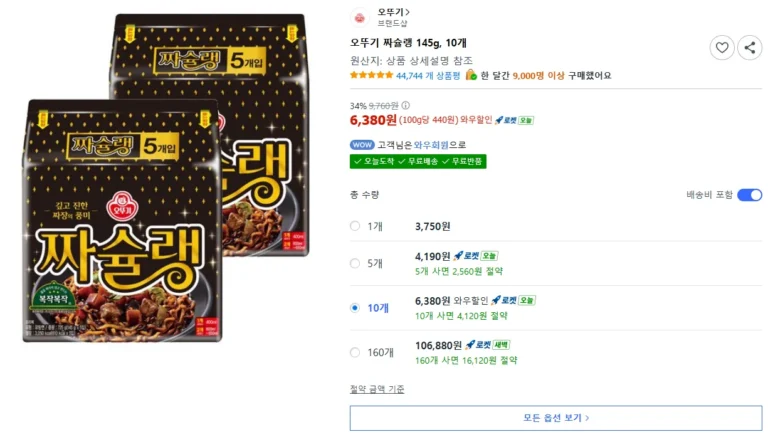Viewport: 768px width, 437px height.
Task: Select the 5개 quantity radio button
Action: pyautogui.click(x=355, y=263)
